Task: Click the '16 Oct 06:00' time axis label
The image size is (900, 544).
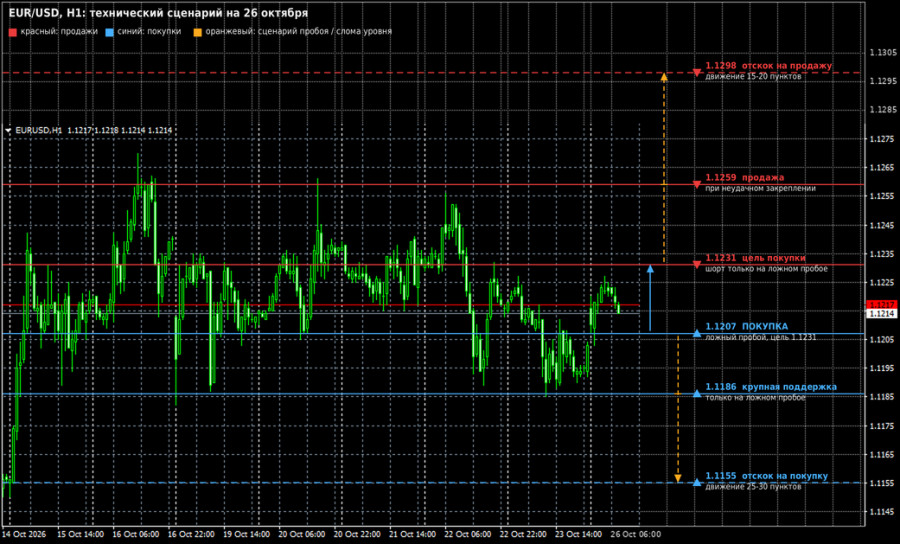Action: pyautogui.click(x=135, y=534)
